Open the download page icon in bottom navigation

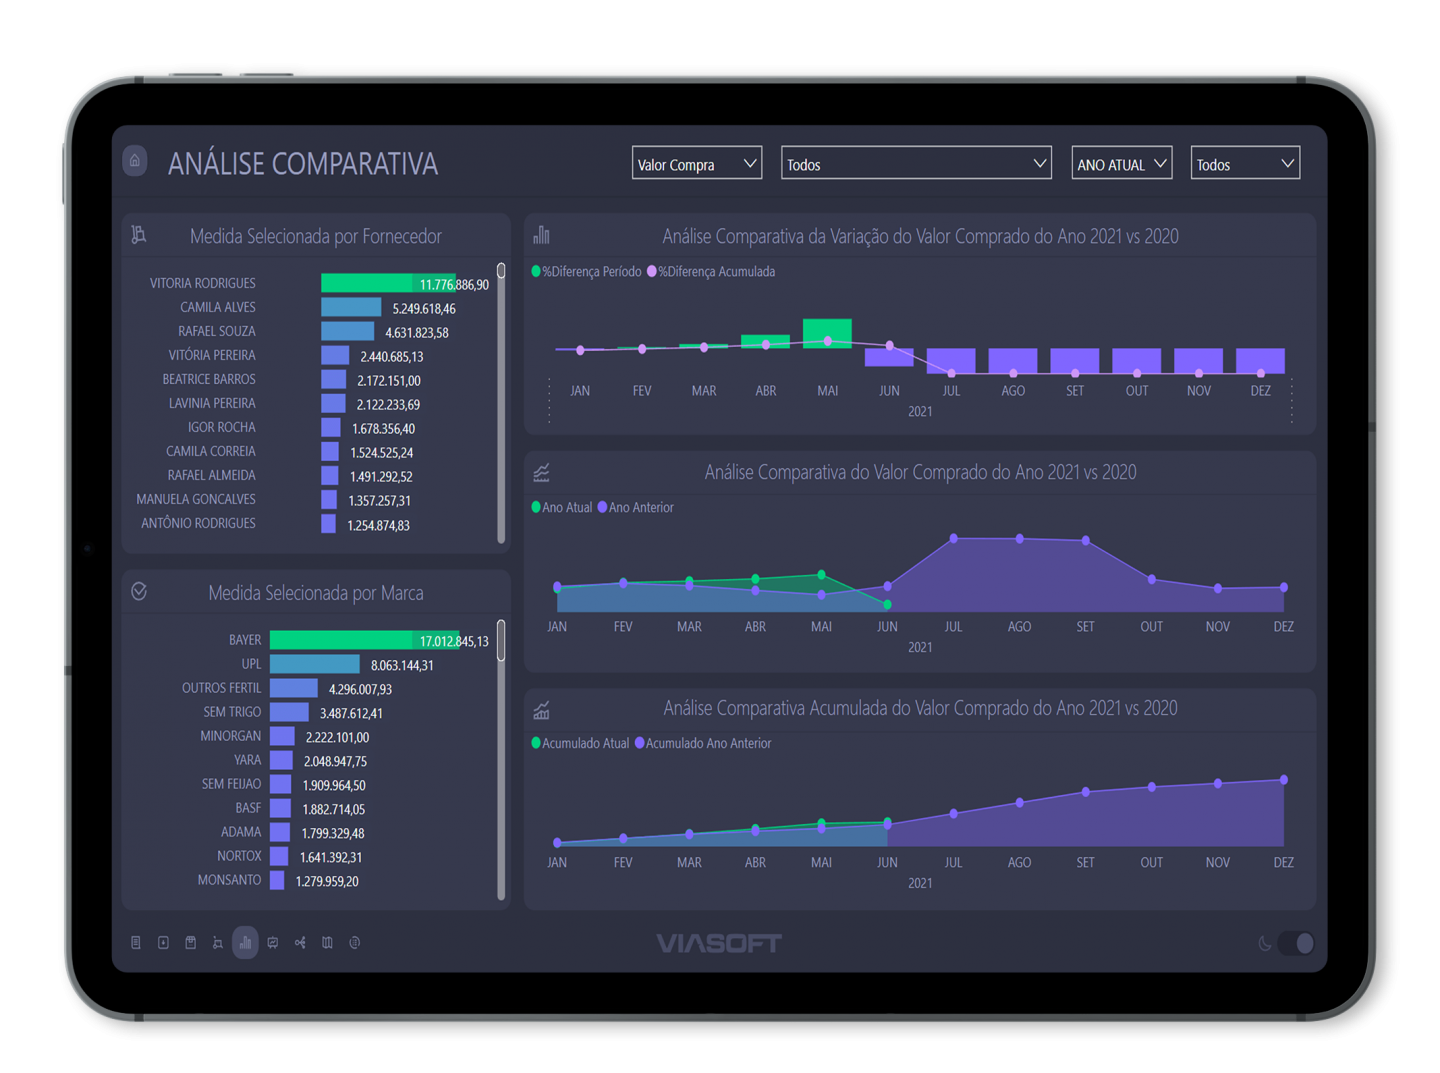click(163, 942)
